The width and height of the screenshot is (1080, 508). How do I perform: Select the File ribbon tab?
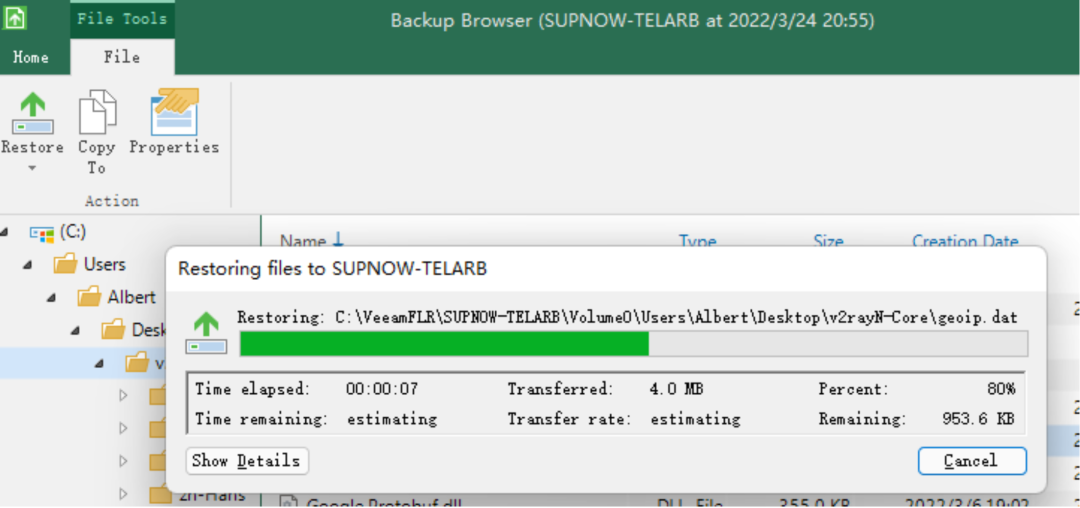(x=122, y=57)
